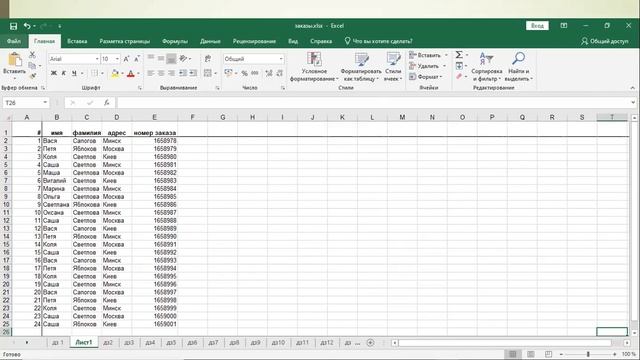
Task: Open the font size 10 dropdown
Action: point(118,59)
